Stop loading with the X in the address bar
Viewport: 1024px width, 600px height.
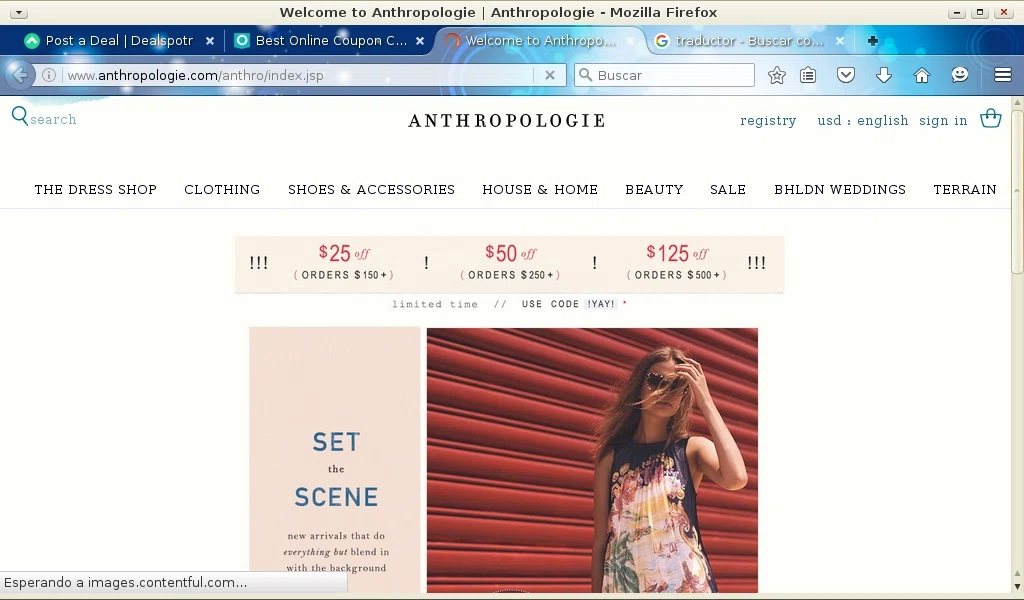(x=550, y=75)
